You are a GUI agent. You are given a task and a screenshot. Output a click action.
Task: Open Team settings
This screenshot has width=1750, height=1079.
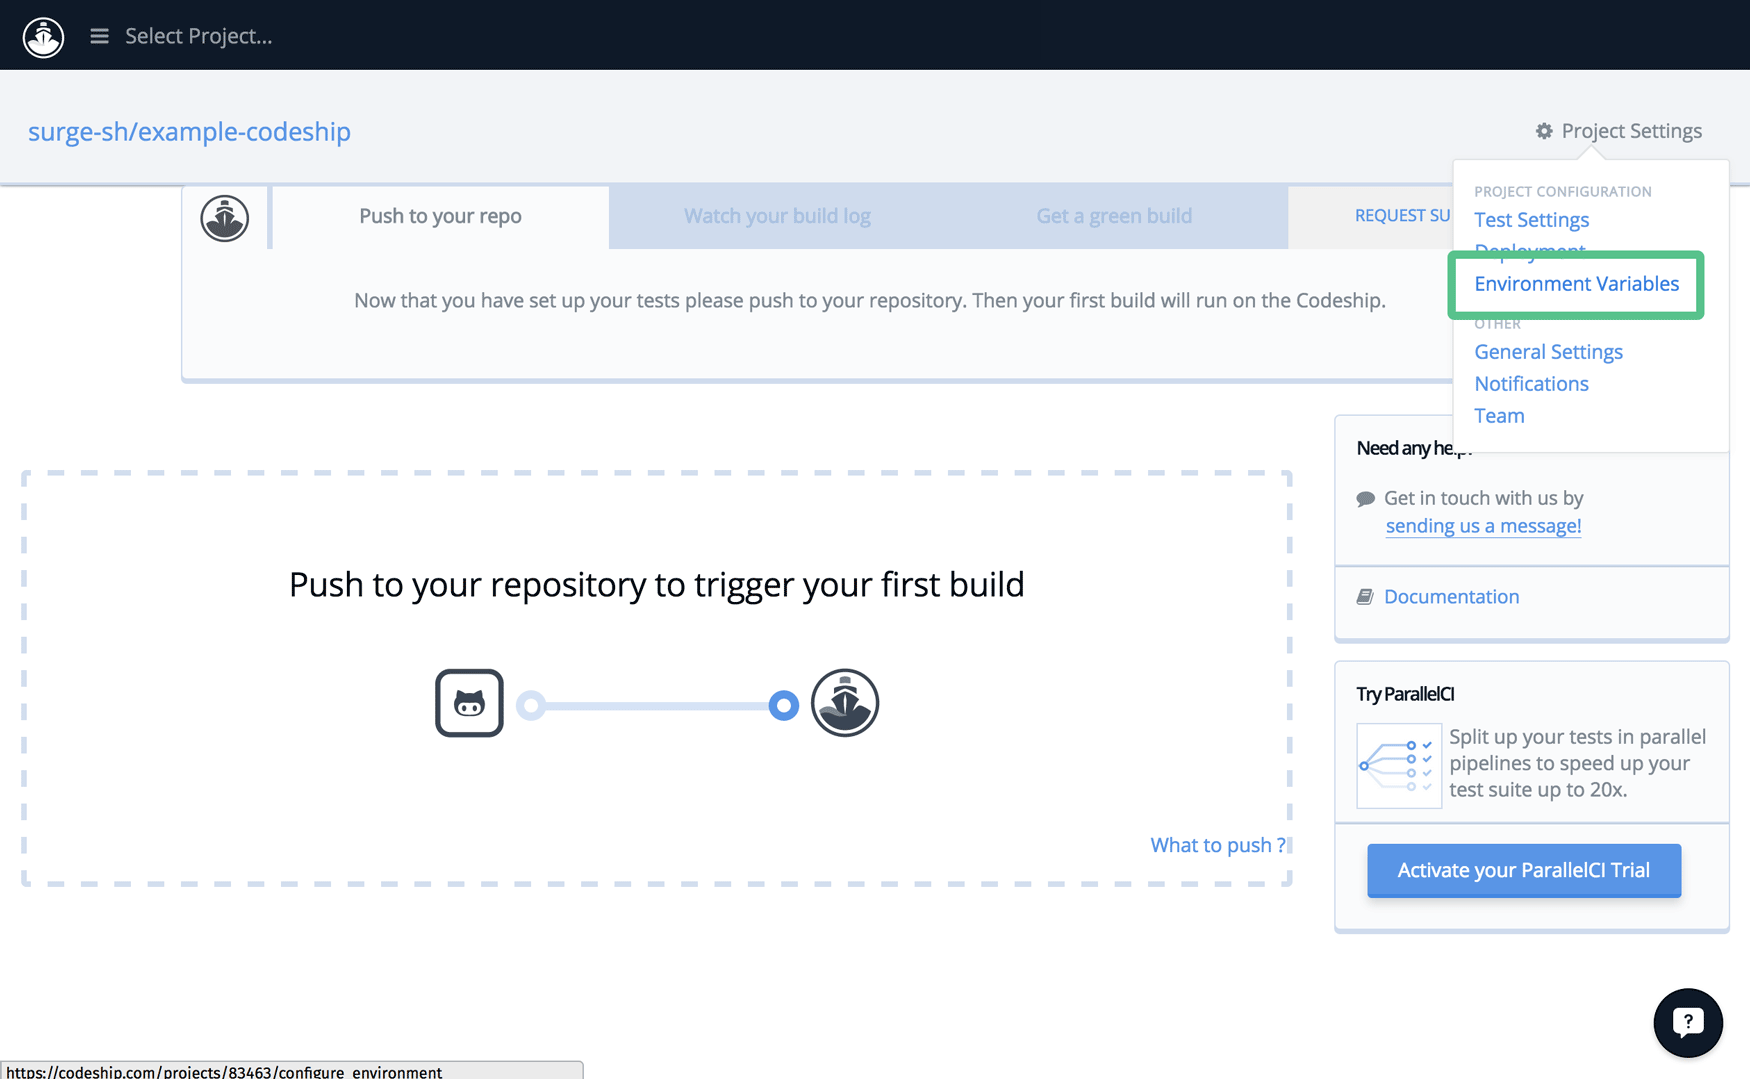1499,416
